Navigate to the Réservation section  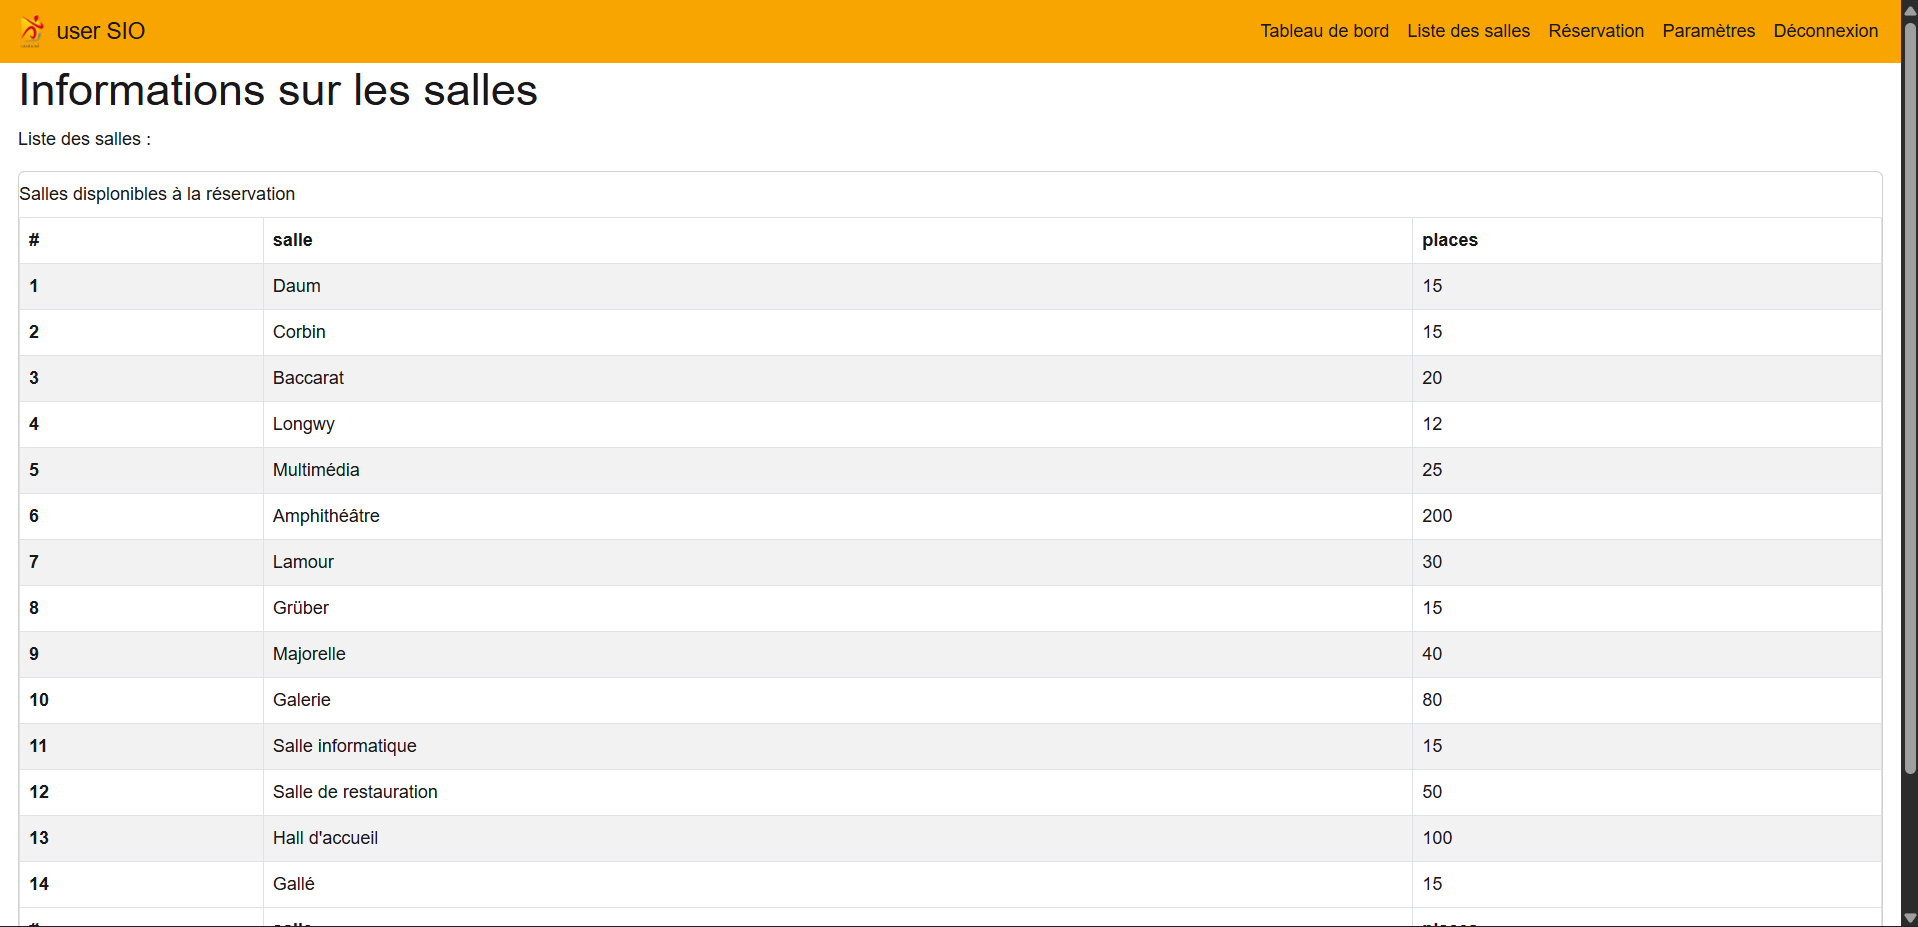[x=1596, y=30]
